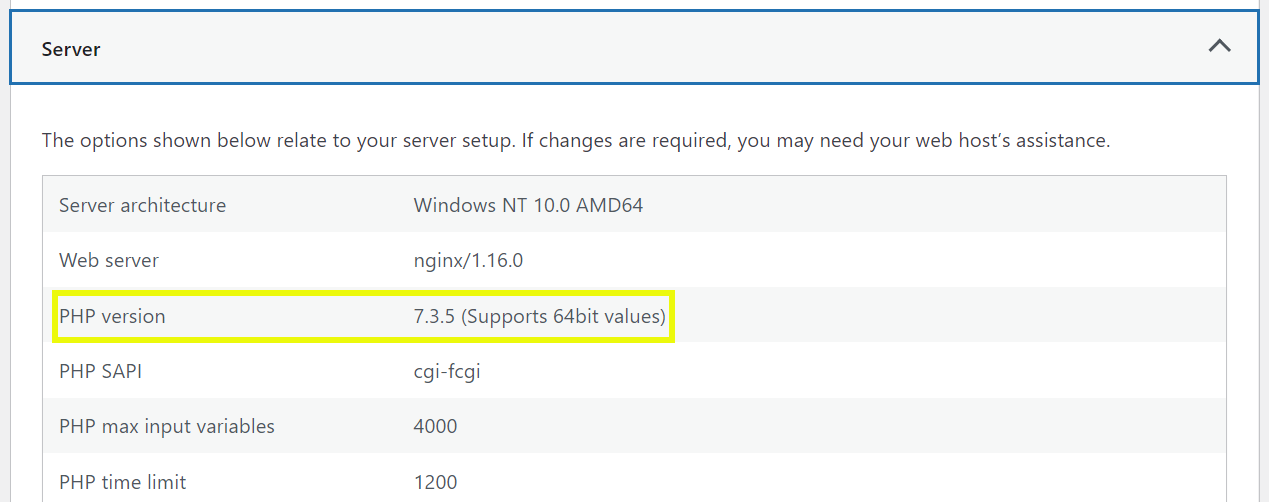1269x502 pixels.
Task: Click the nginx/1.16.0 value
Action: (x=468, y=261)
